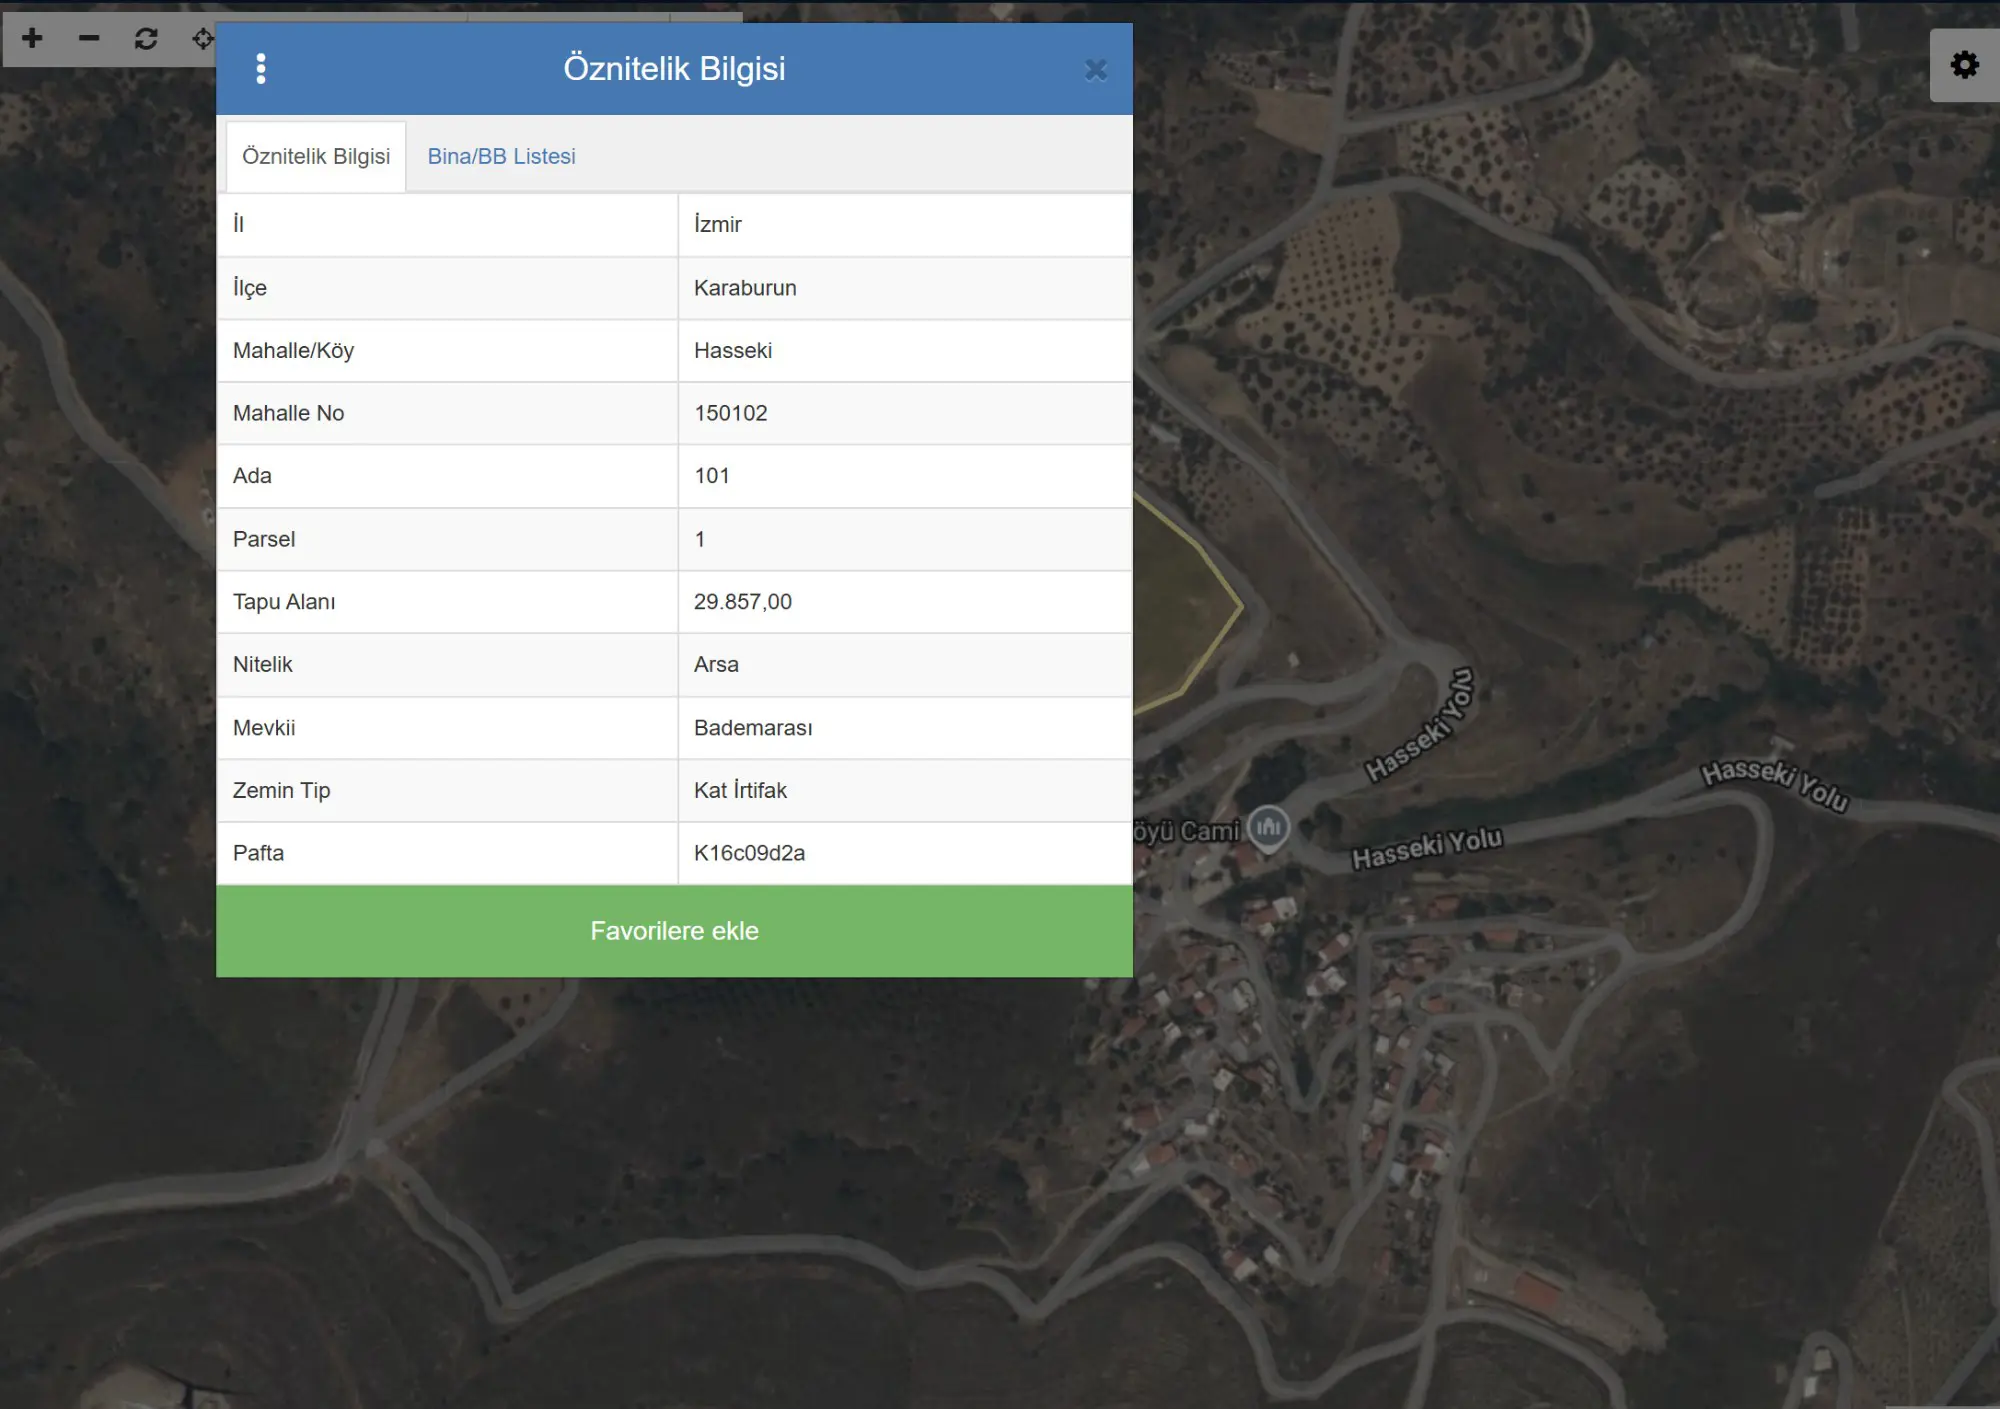
Task: Select the Ada value 101
Action: point(905,476)
